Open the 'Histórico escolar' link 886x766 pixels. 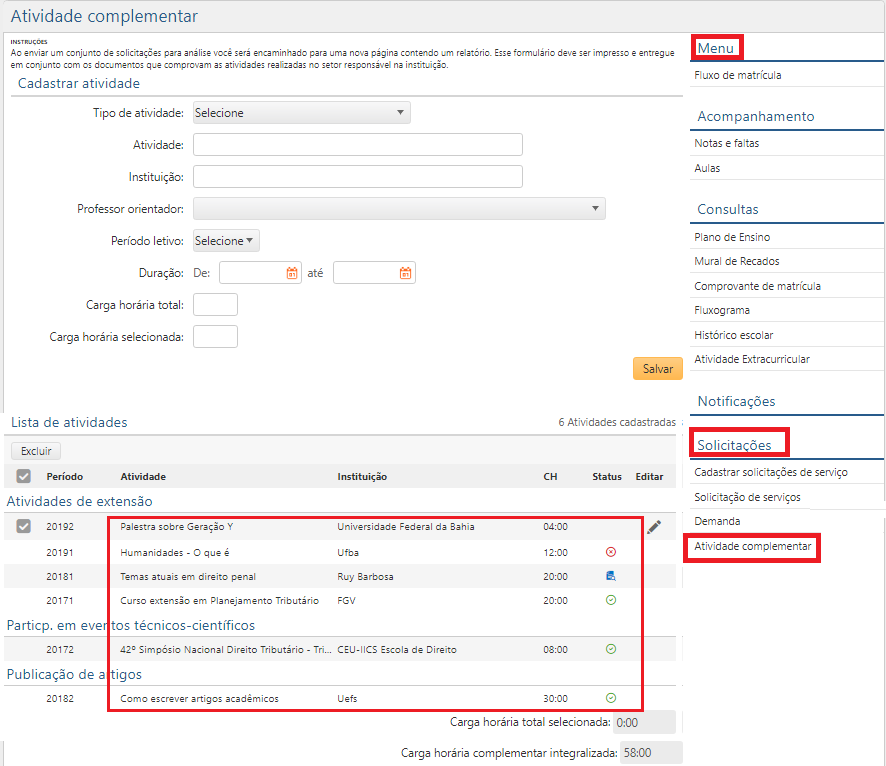click(733, 334)
